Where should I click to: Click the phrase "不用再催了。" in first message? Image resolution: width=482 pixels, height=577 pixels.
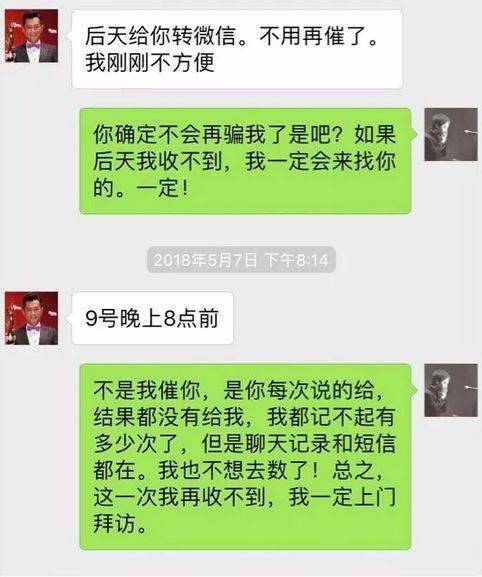pos(319,36)
